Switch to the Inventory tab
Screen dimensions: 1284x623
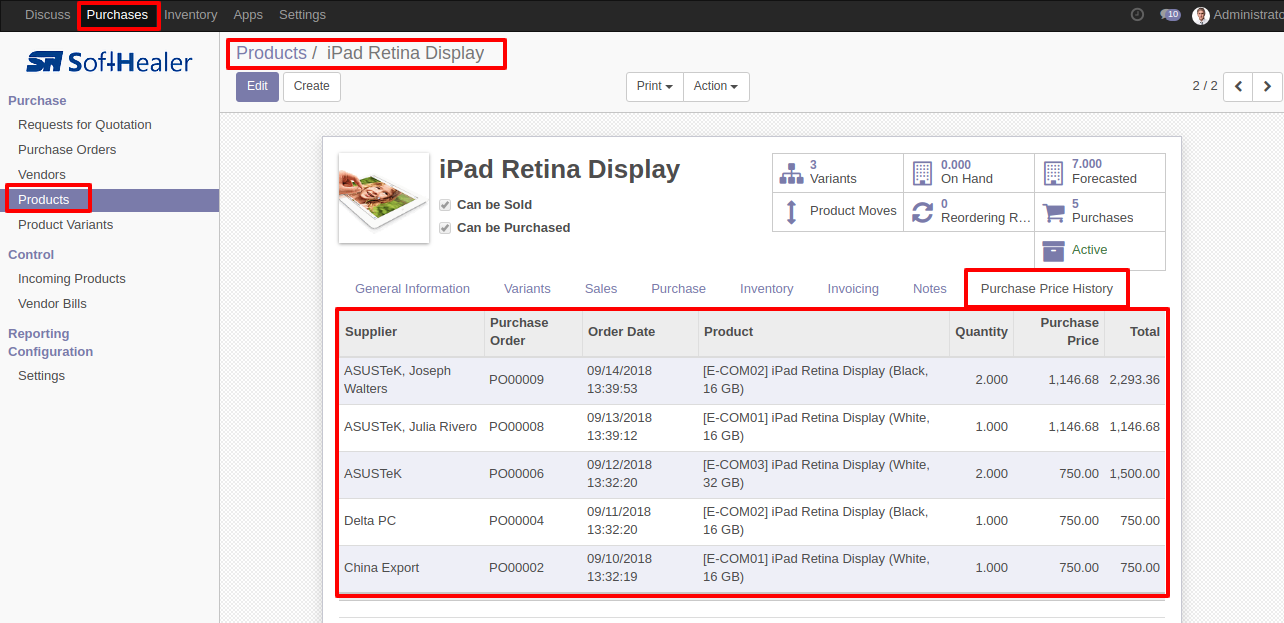766,289
